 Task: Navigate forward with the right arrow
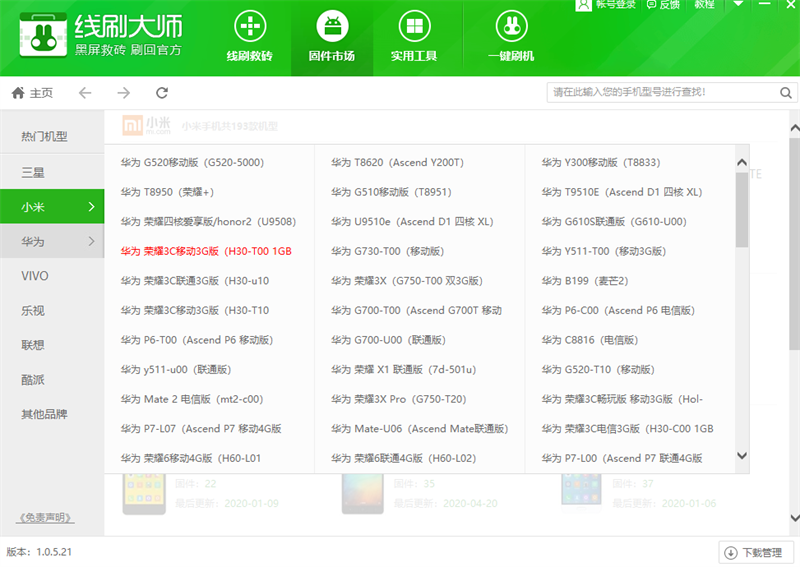[123, 93]
